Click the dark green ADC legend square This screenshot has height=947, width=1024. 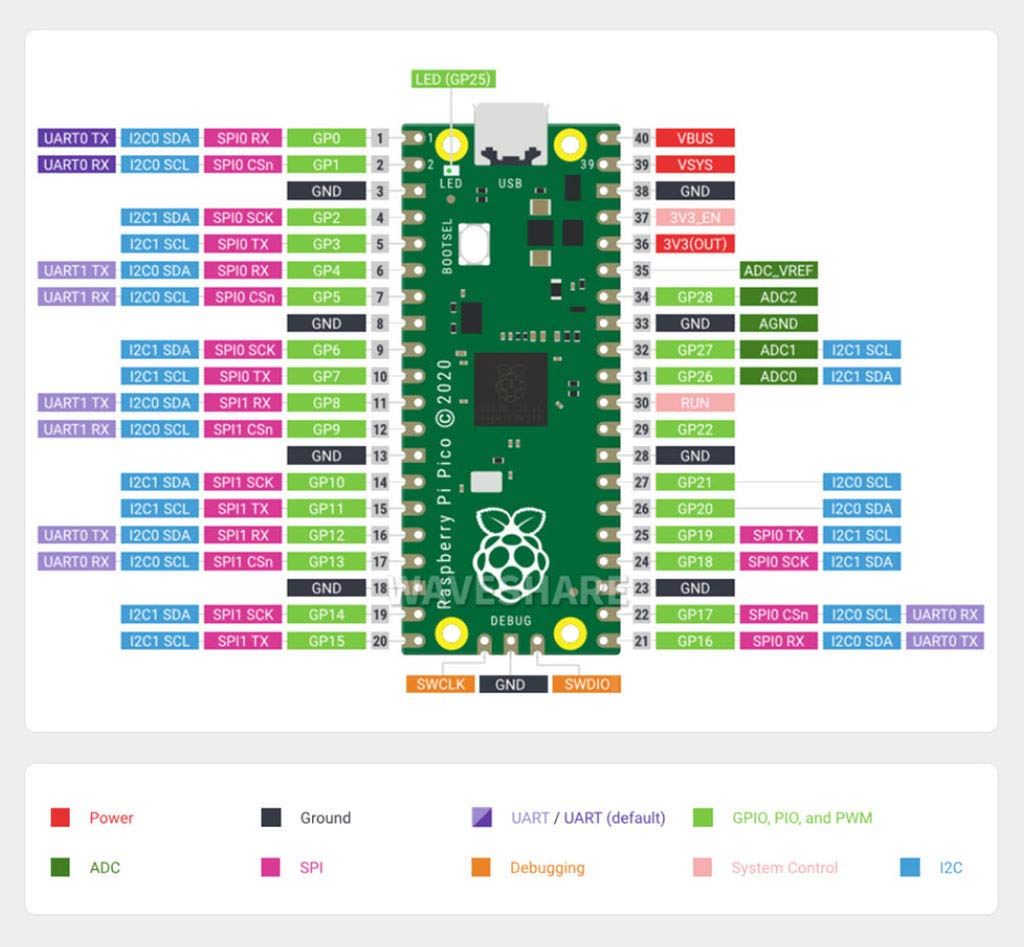[60, 867]
